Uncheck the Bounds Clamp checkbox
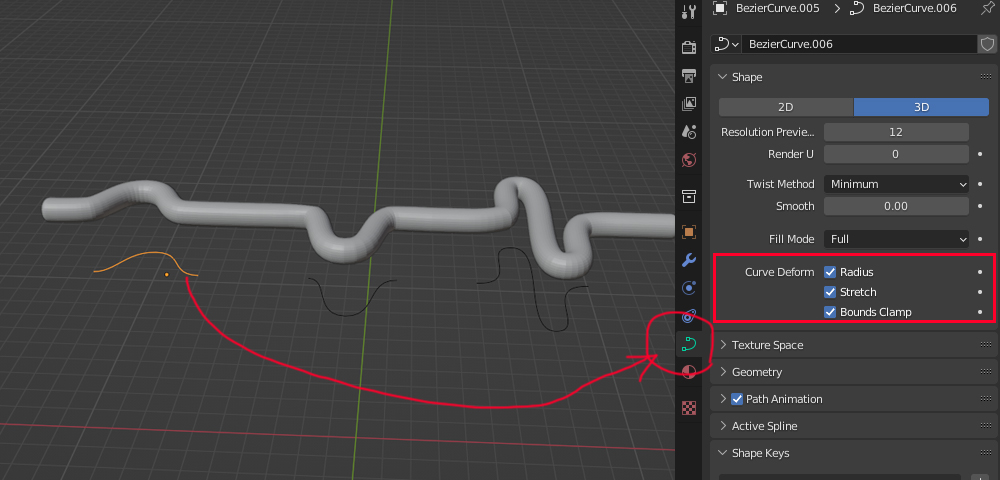 tap(830, 312)
